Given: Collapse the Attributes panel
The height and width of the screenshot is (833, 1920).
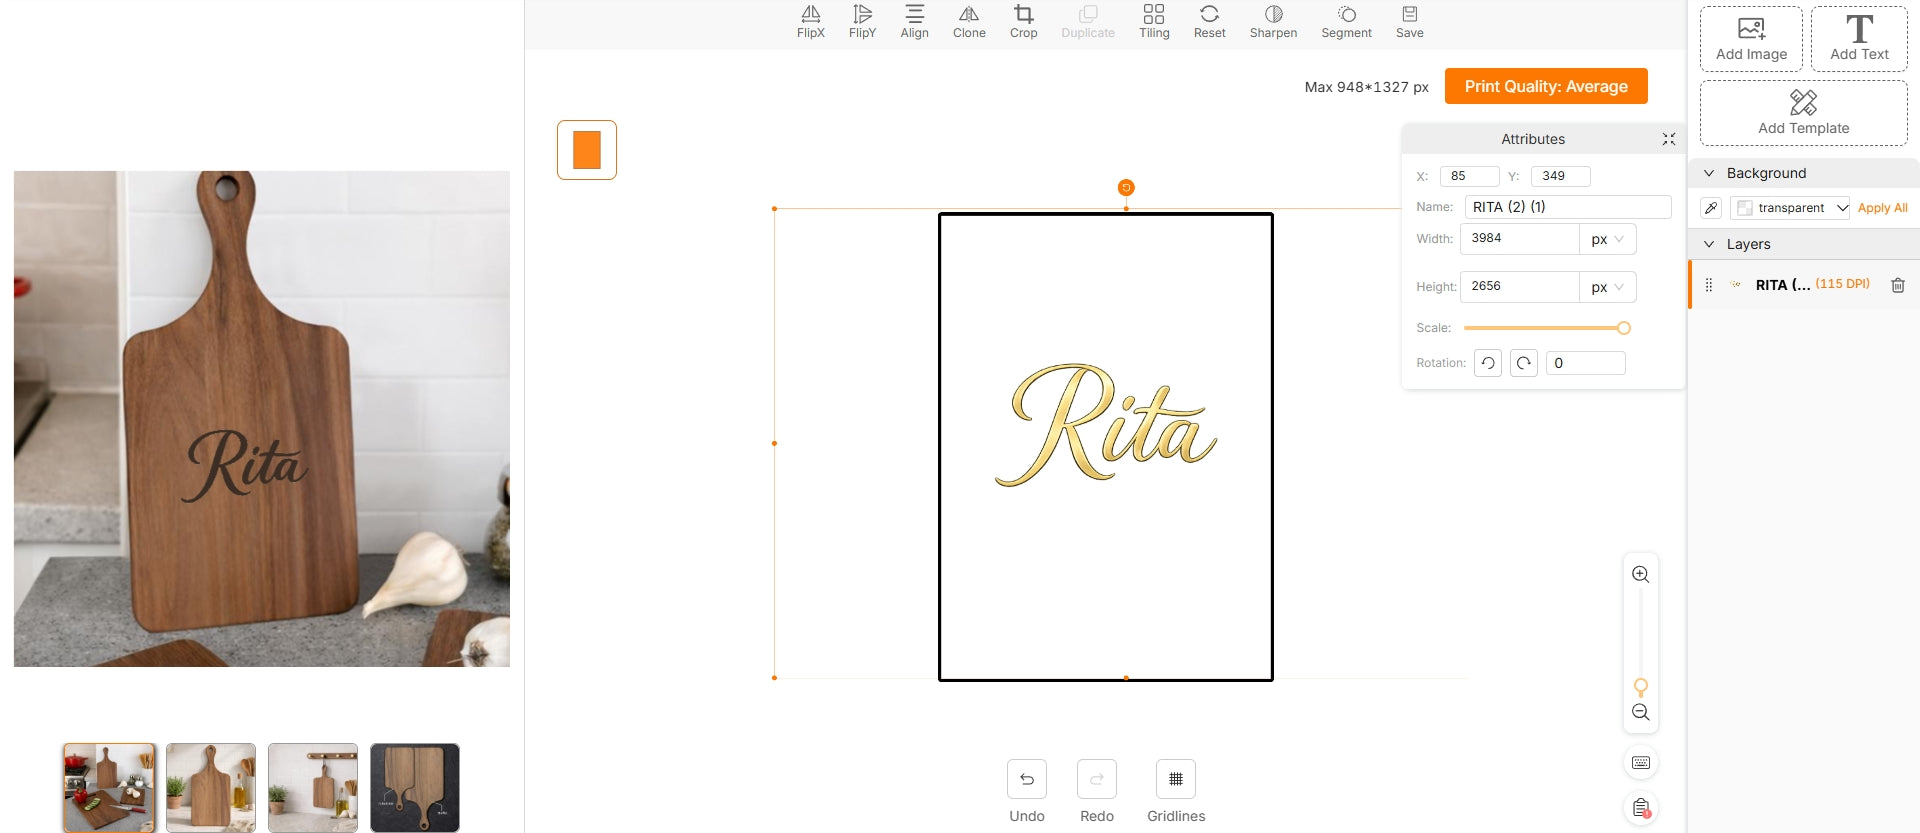Looking at the screenshot, I should 1668,139.
